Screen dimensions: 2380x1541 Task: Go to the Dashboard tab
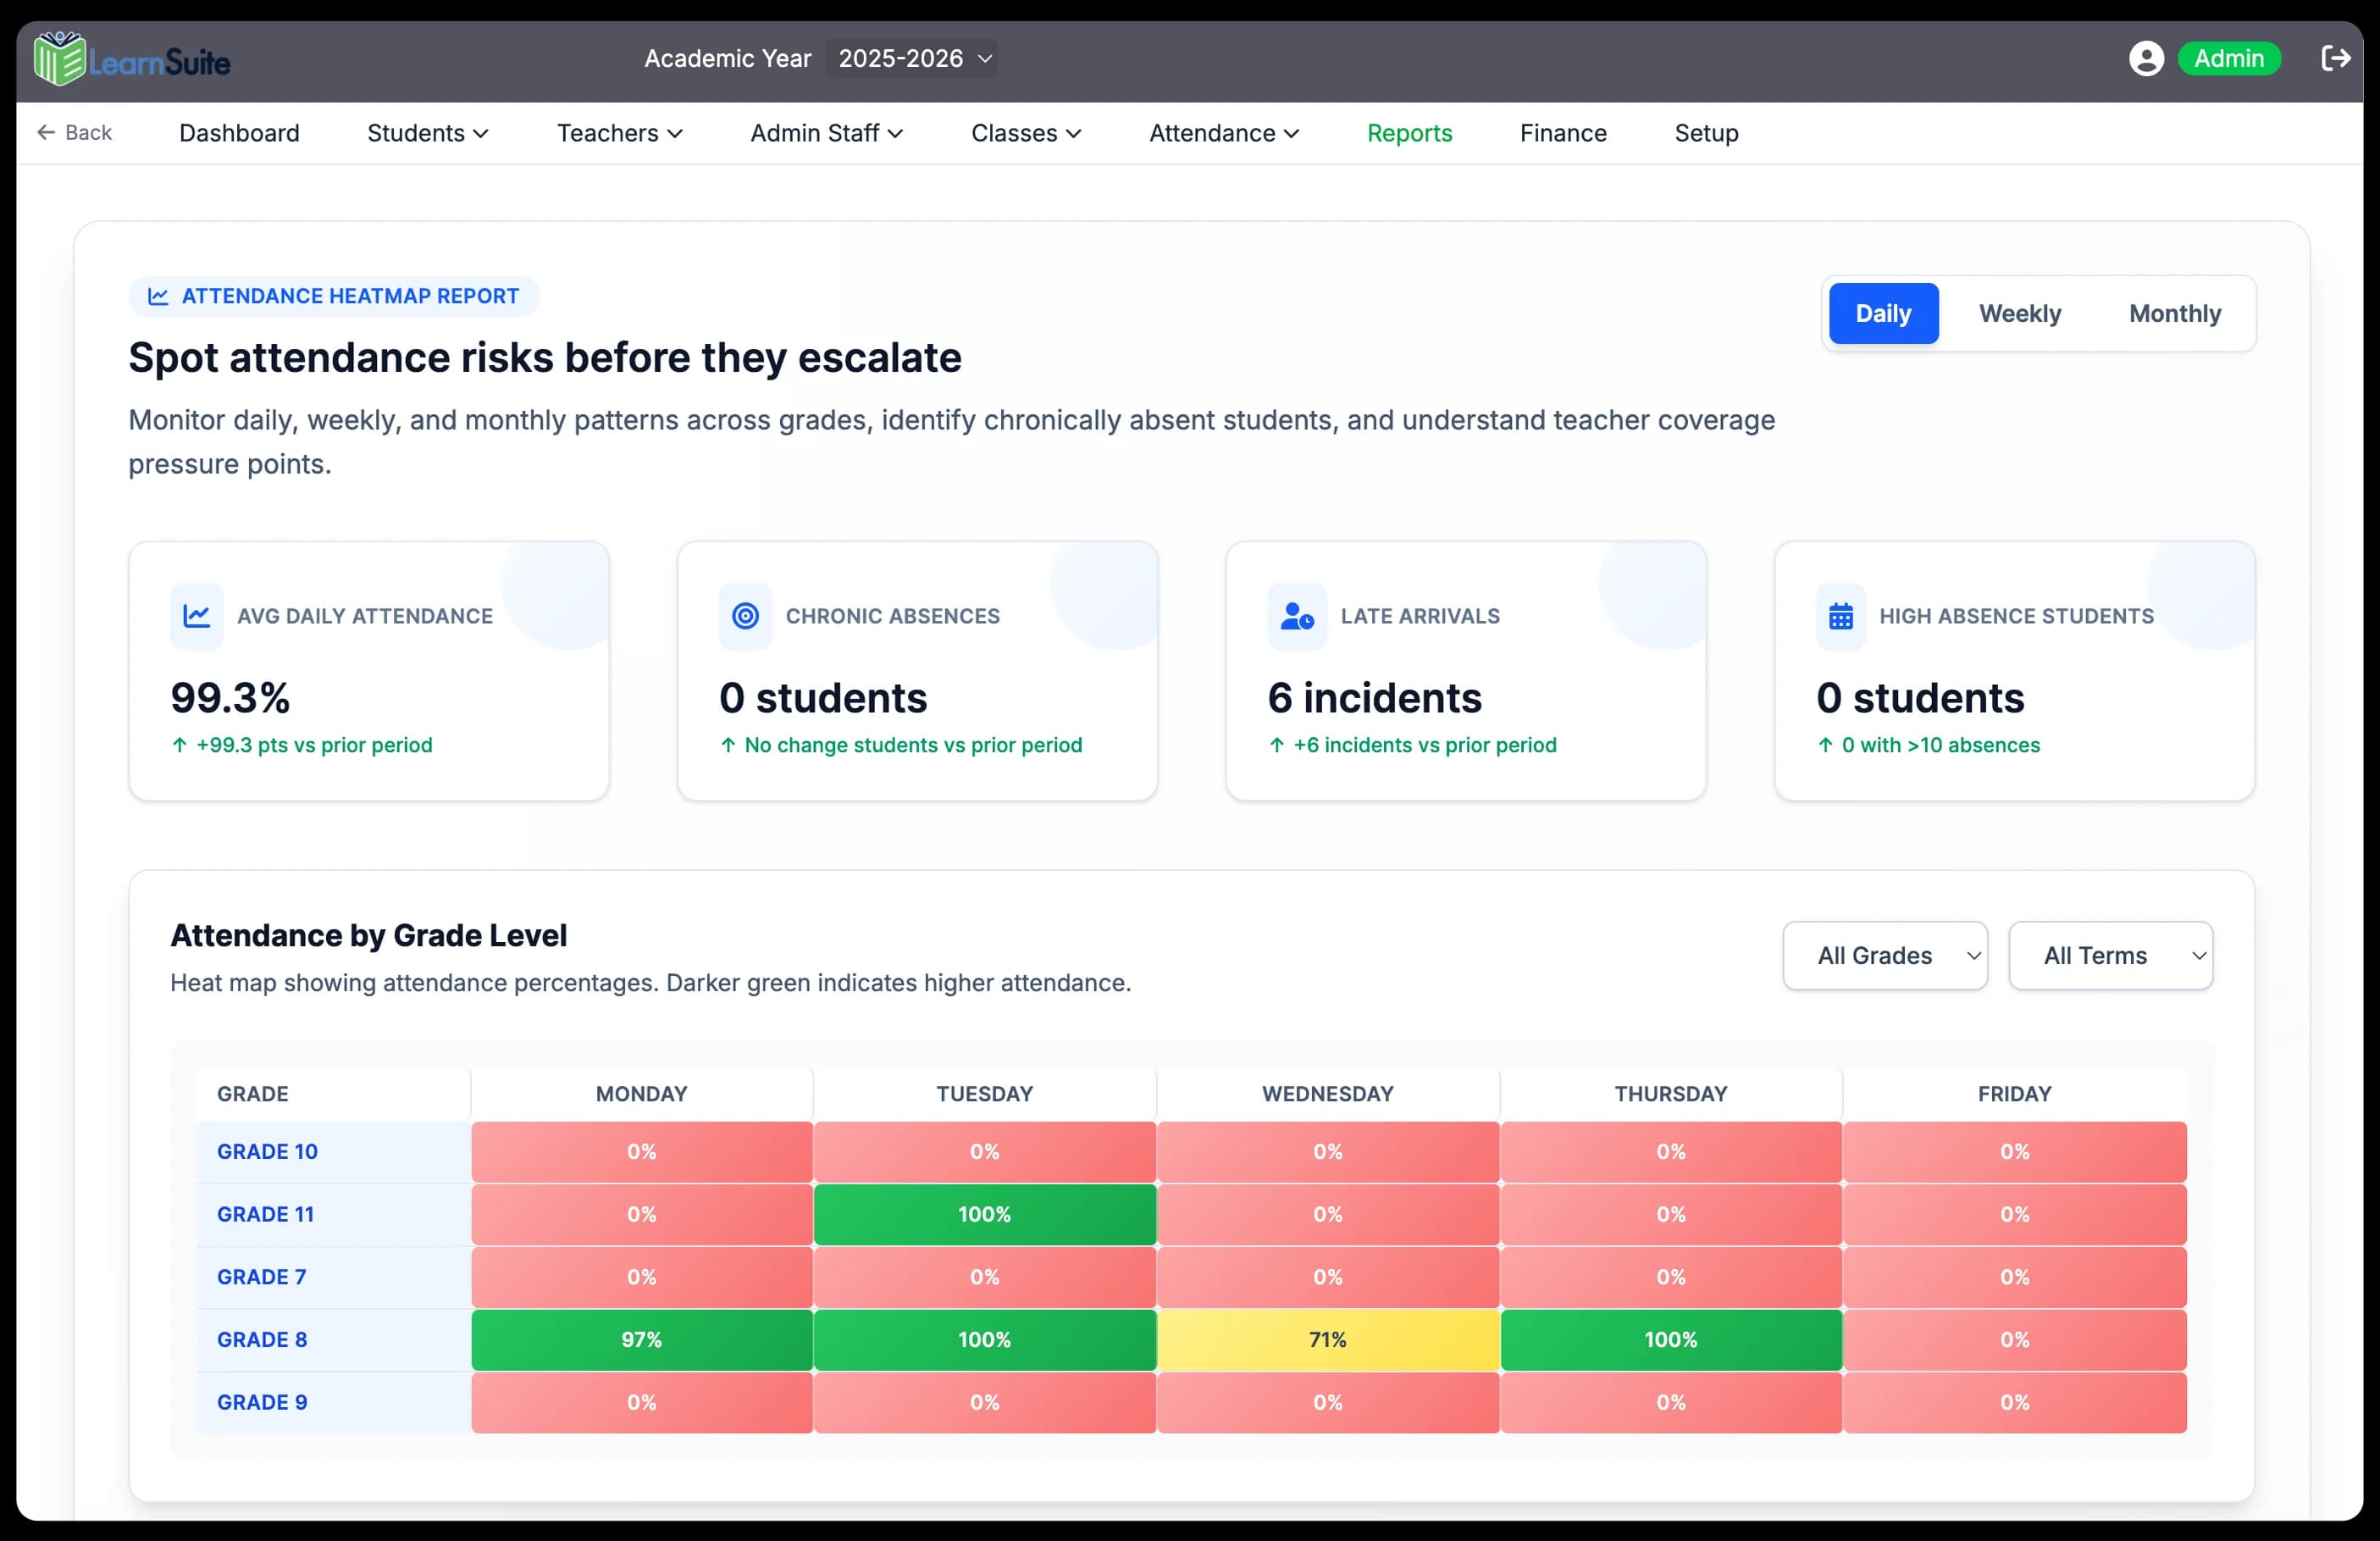point(239,133)
